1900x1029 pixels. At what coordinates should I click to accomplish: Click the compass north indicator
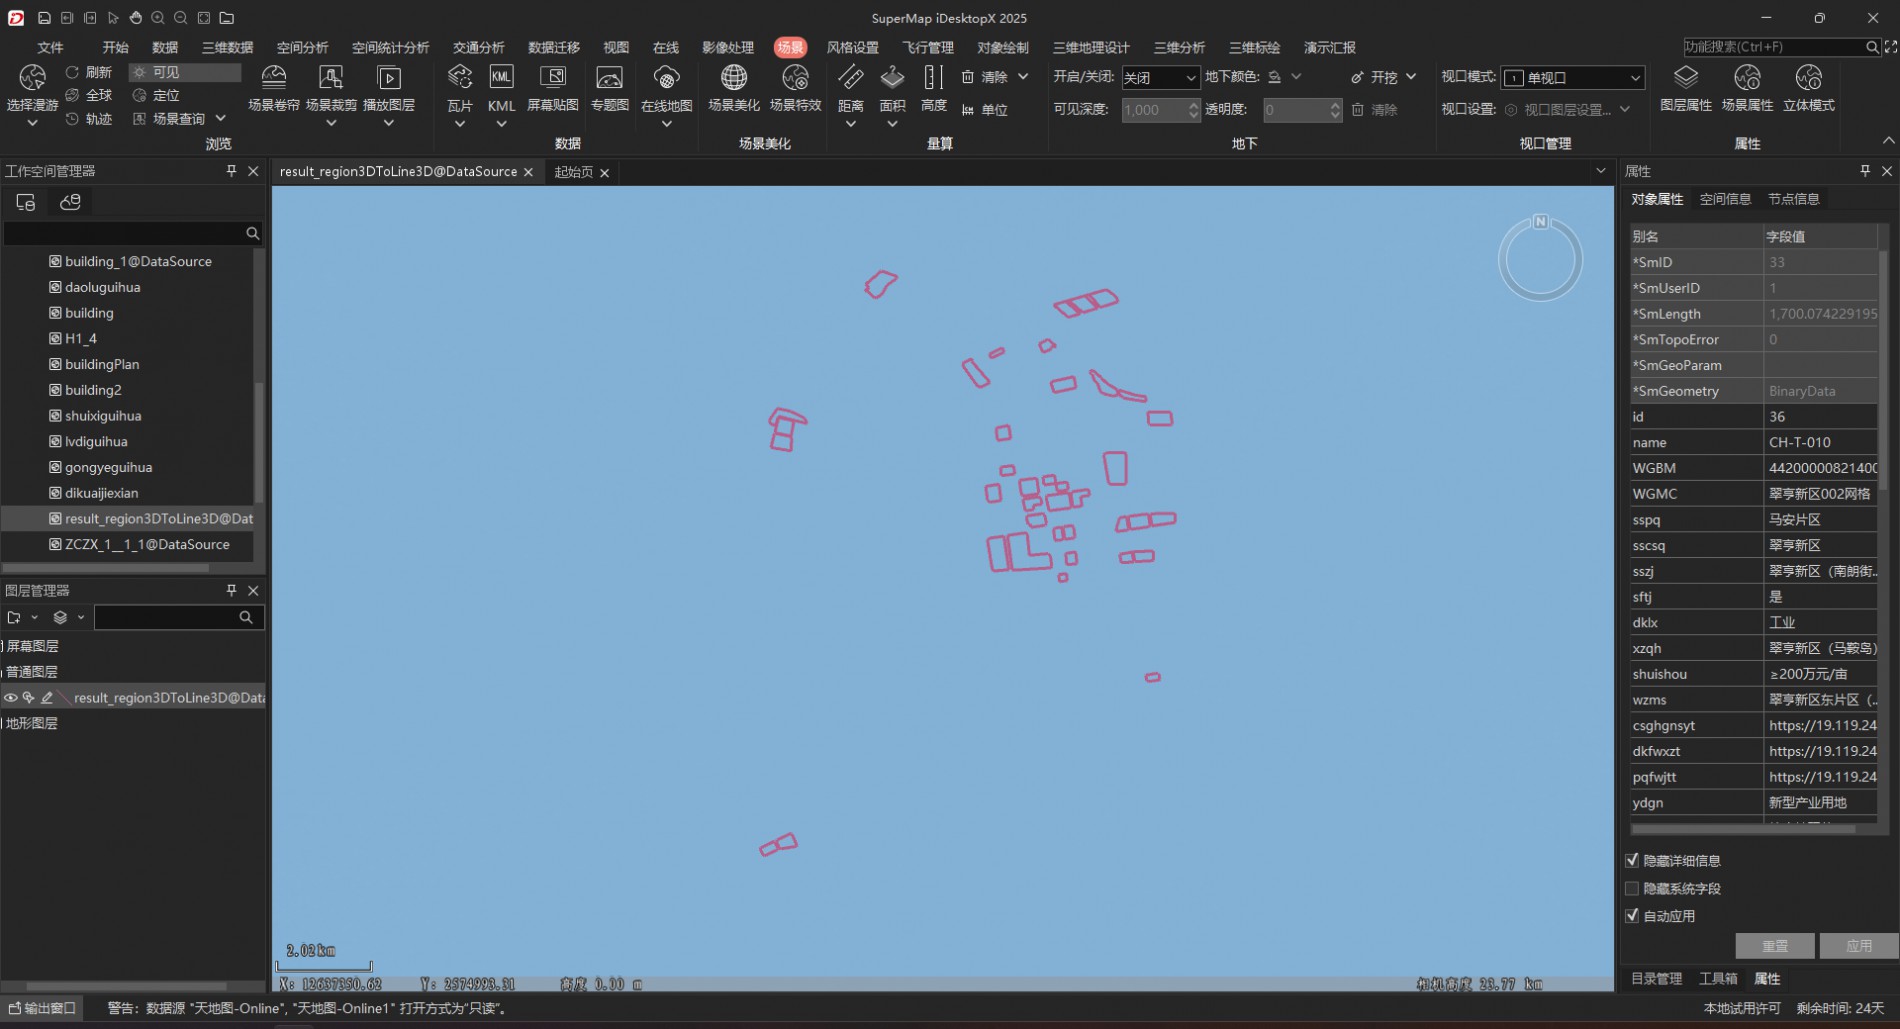[x=1540, y=222]
